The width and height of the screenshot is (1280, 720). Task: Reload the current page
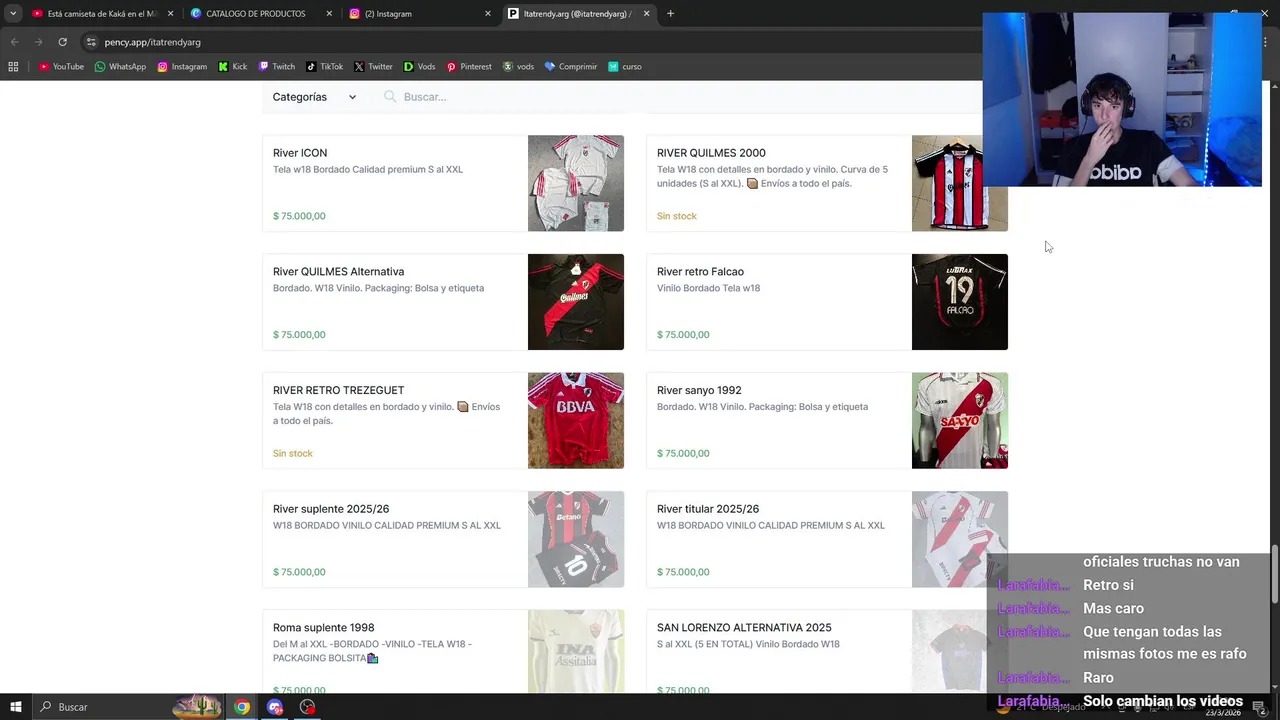62,42
